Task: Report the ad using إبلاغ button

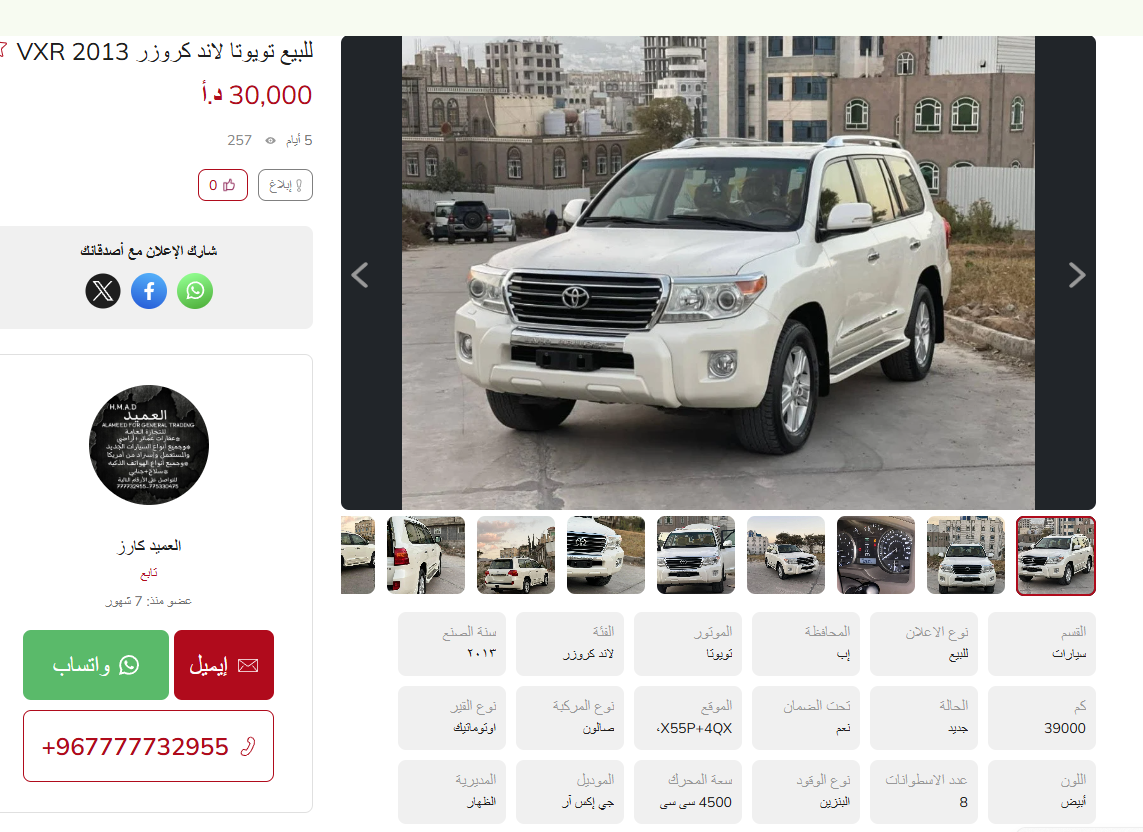Action: coord(285,185)
